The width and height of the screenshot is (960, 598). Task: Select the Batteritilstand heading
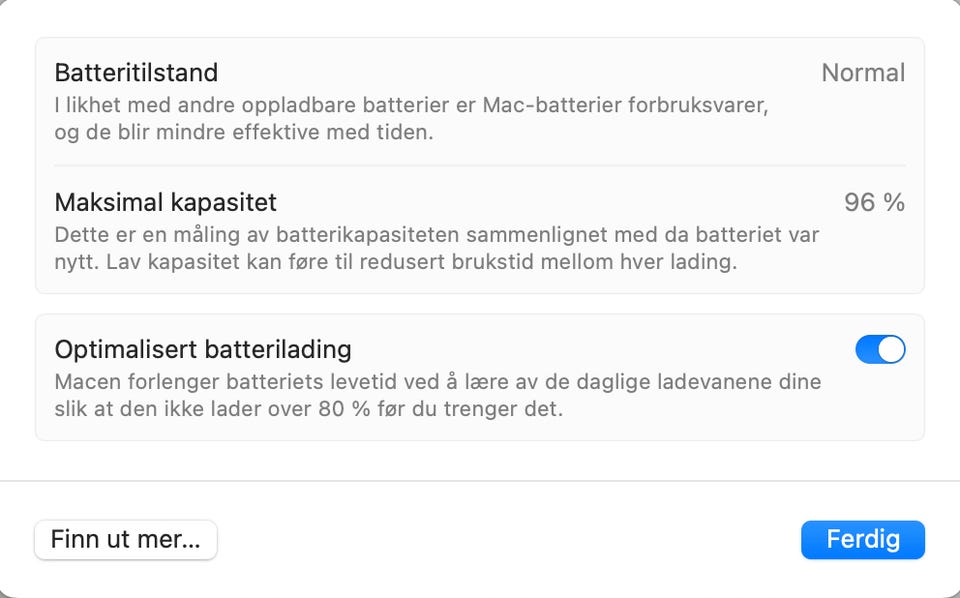pyautogui.click(x=137, y=72)
